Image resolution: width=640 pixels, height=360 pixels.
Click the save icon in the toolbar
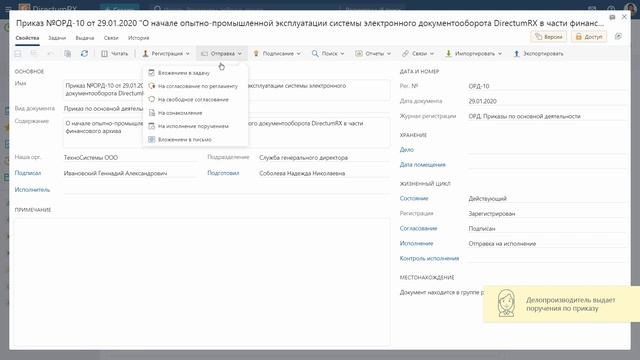[x=18, y=53]
